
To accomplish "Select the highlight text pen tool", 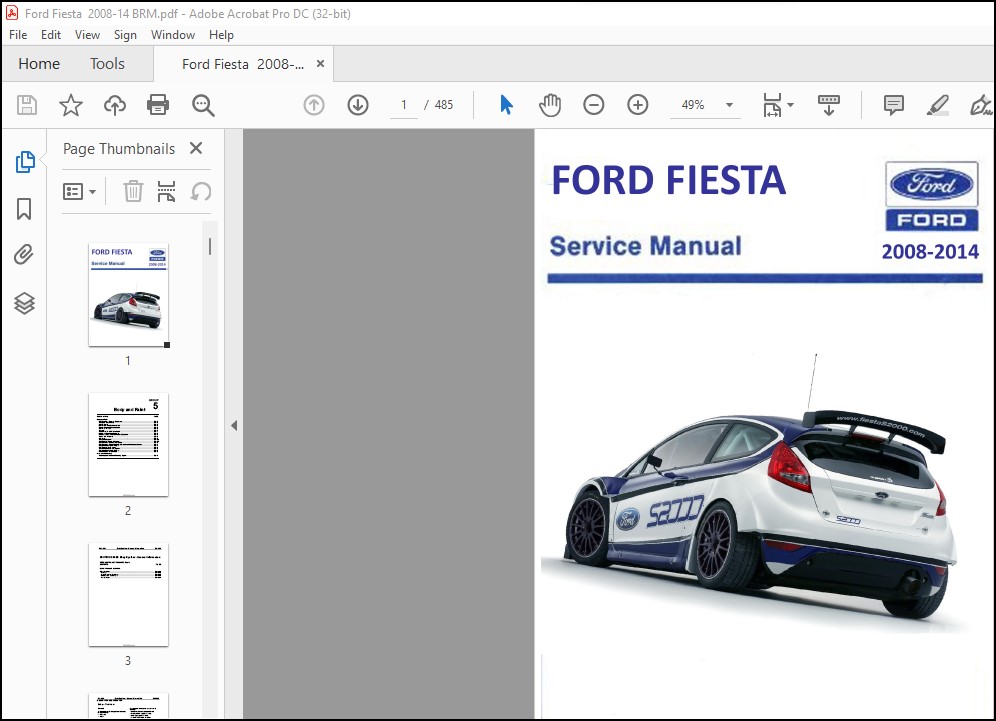I will click(938, 105).
